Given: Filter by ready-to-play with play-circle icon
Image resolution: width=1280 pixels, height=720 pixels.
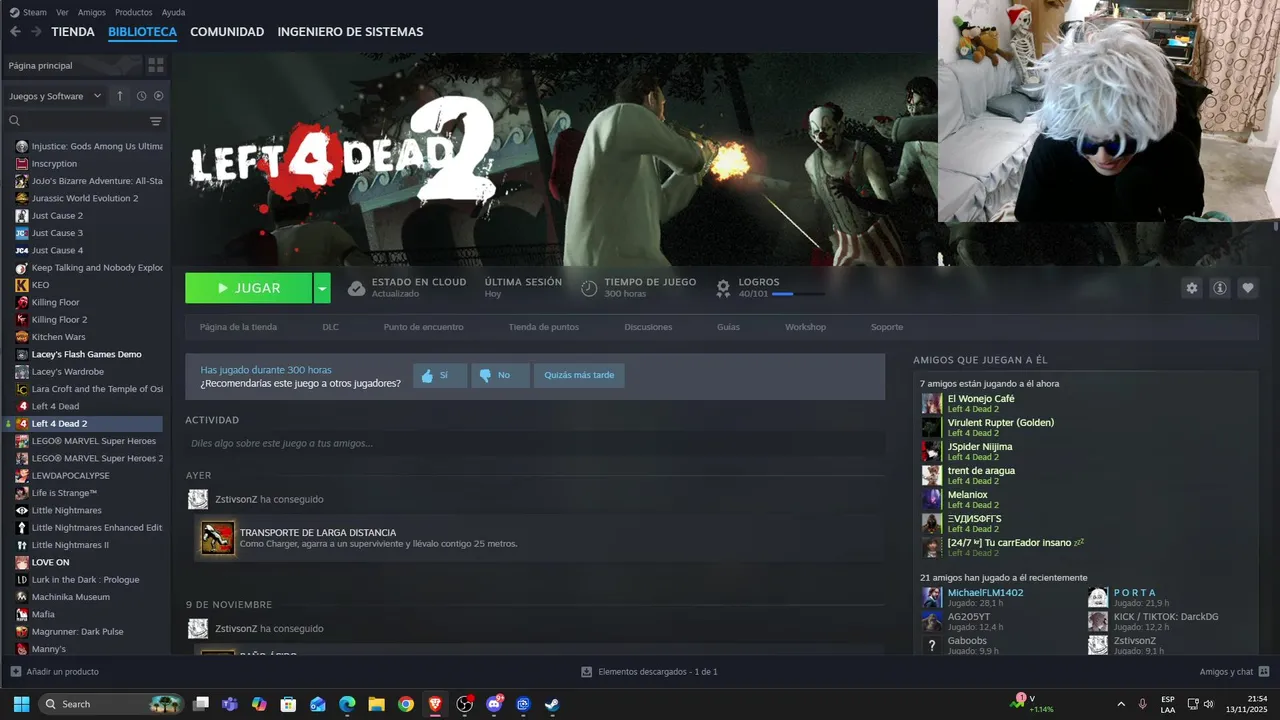Looking at the screenshot, I should pyautogui.click(x=158, y=96).
